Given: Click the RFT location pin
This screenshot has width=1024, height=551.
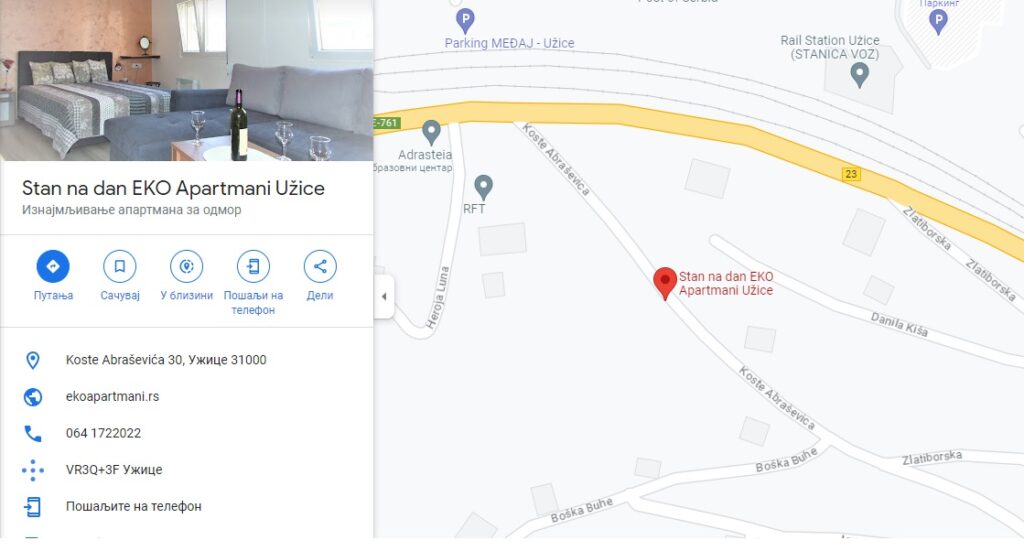Looking at the screenshot, I should click(x=483, y=188).
